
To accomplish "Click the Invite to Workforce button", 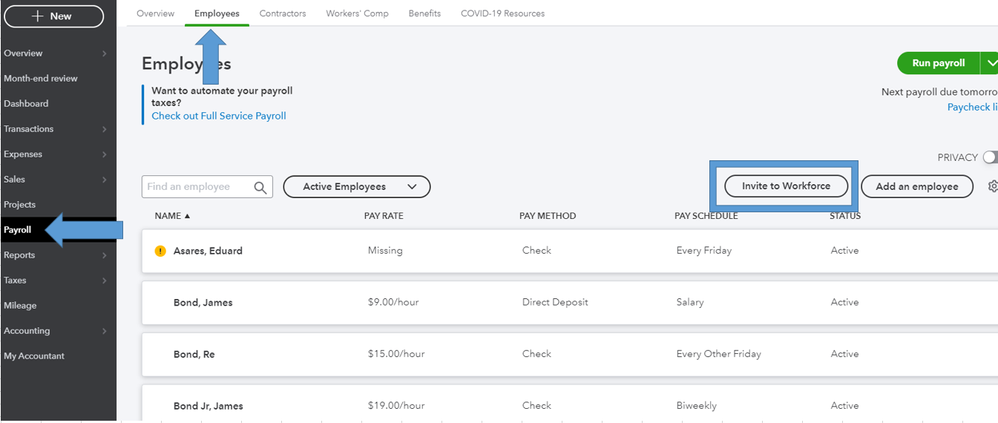I will pyautogui.click(x=786, y=186).
